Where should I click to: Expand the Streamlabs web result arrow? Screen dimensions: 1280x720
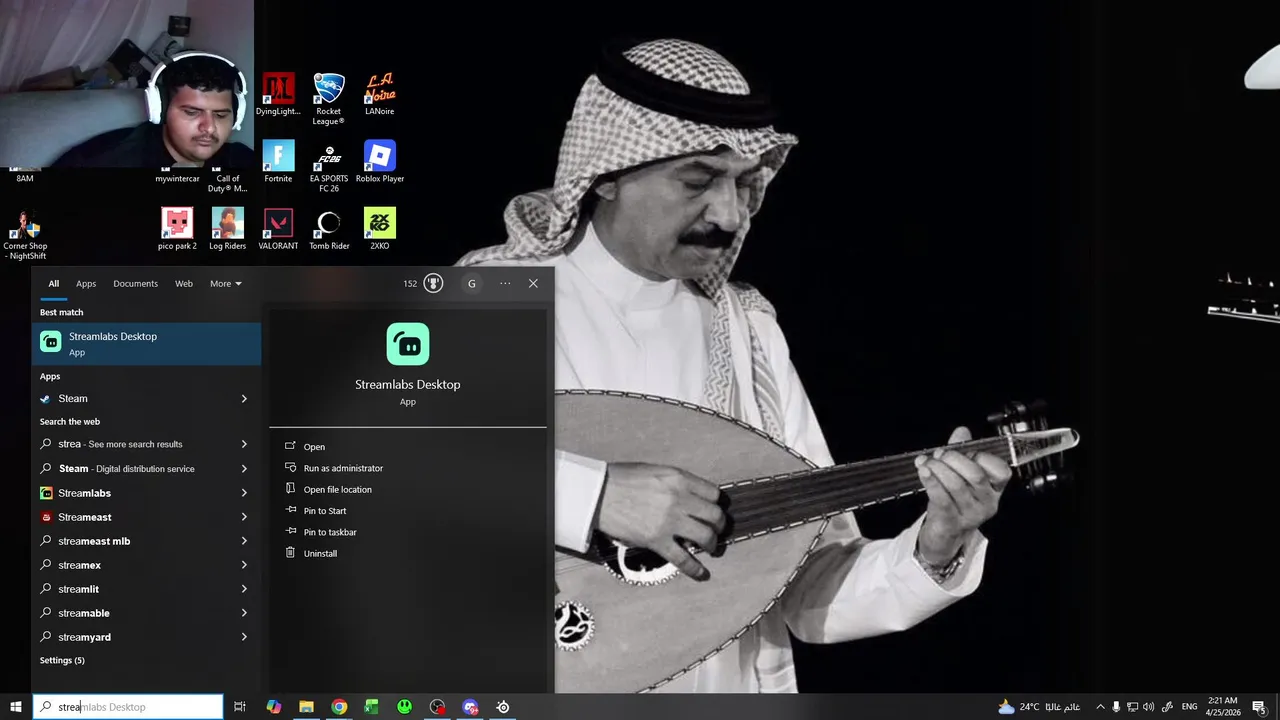point(244,493)
